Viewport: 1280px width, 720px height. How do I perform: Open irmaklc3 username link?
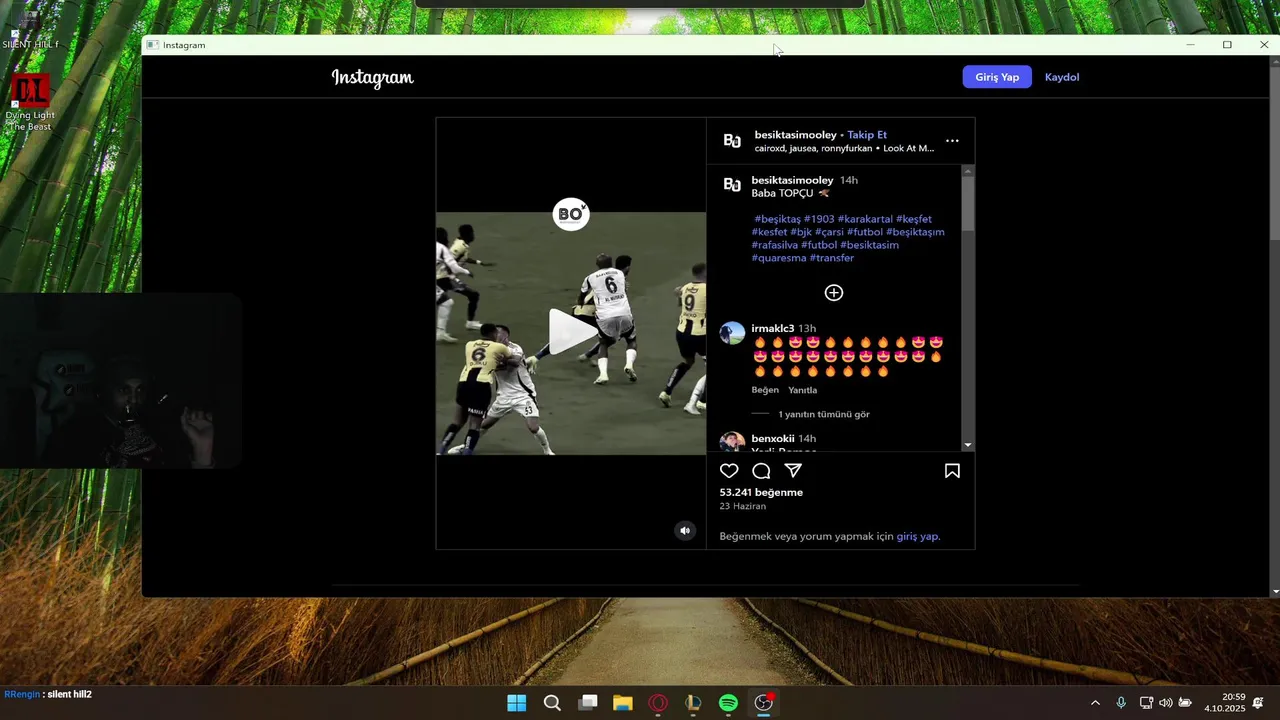point(773,328)
